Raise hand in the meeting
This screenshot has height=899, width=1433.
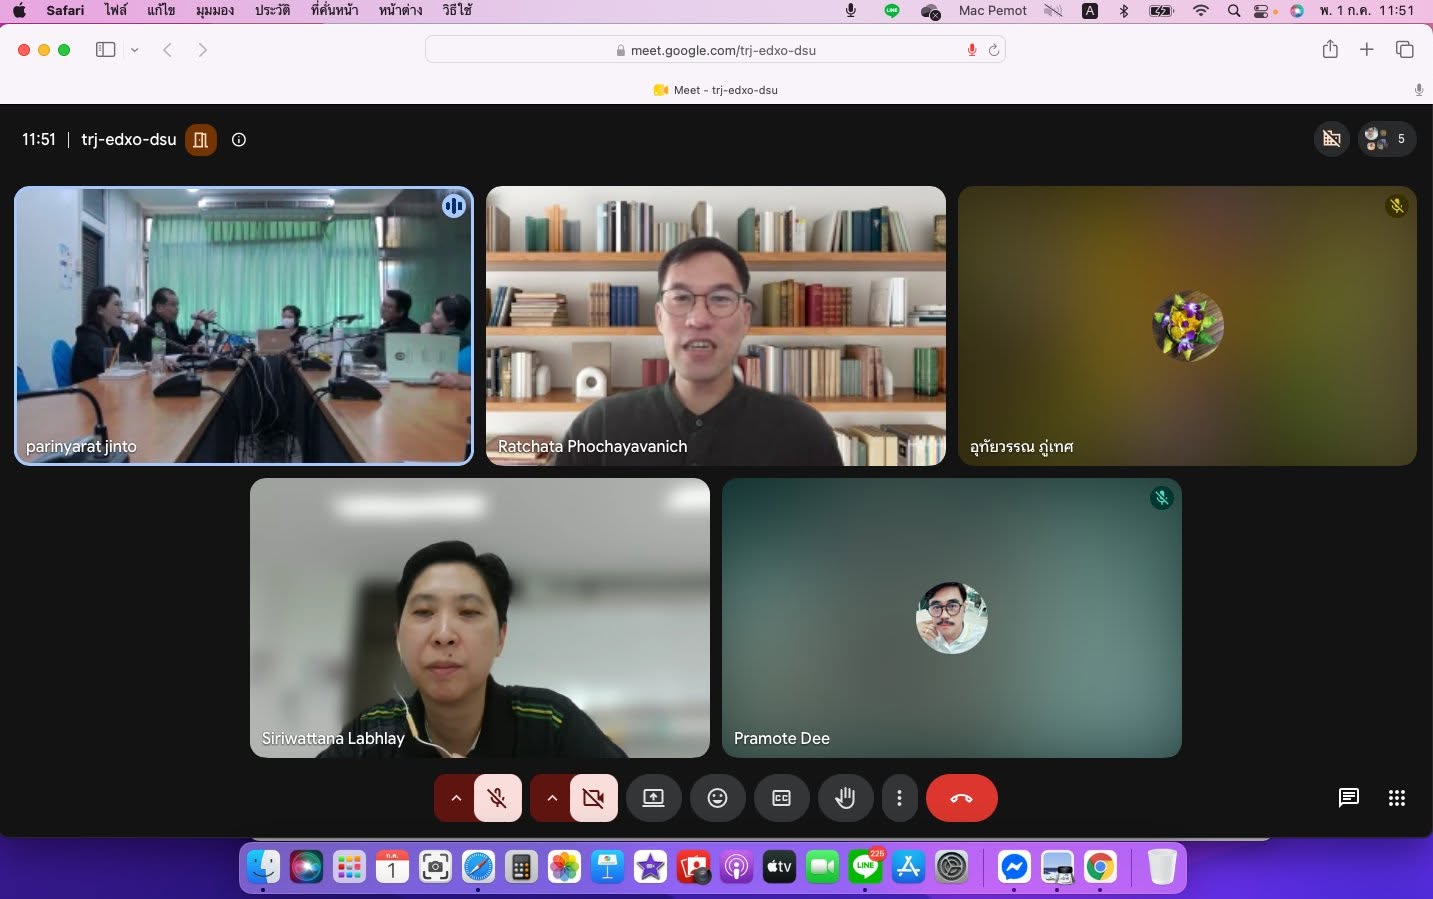point(845,798)
